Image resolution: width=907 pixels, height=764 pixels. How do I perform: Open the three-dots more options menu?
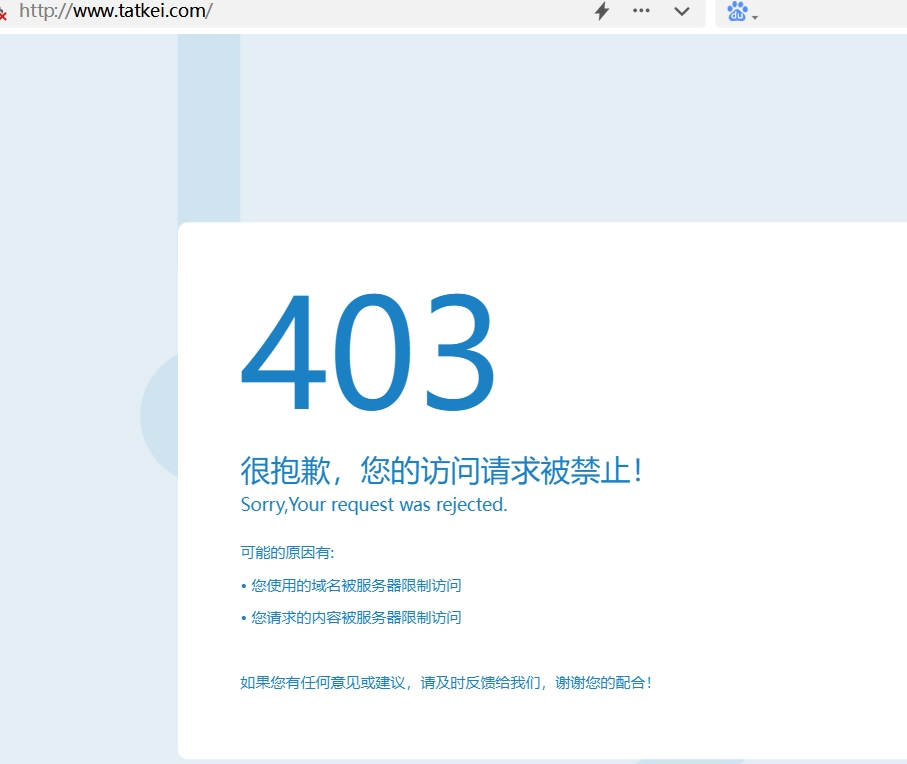coord(641,10)
